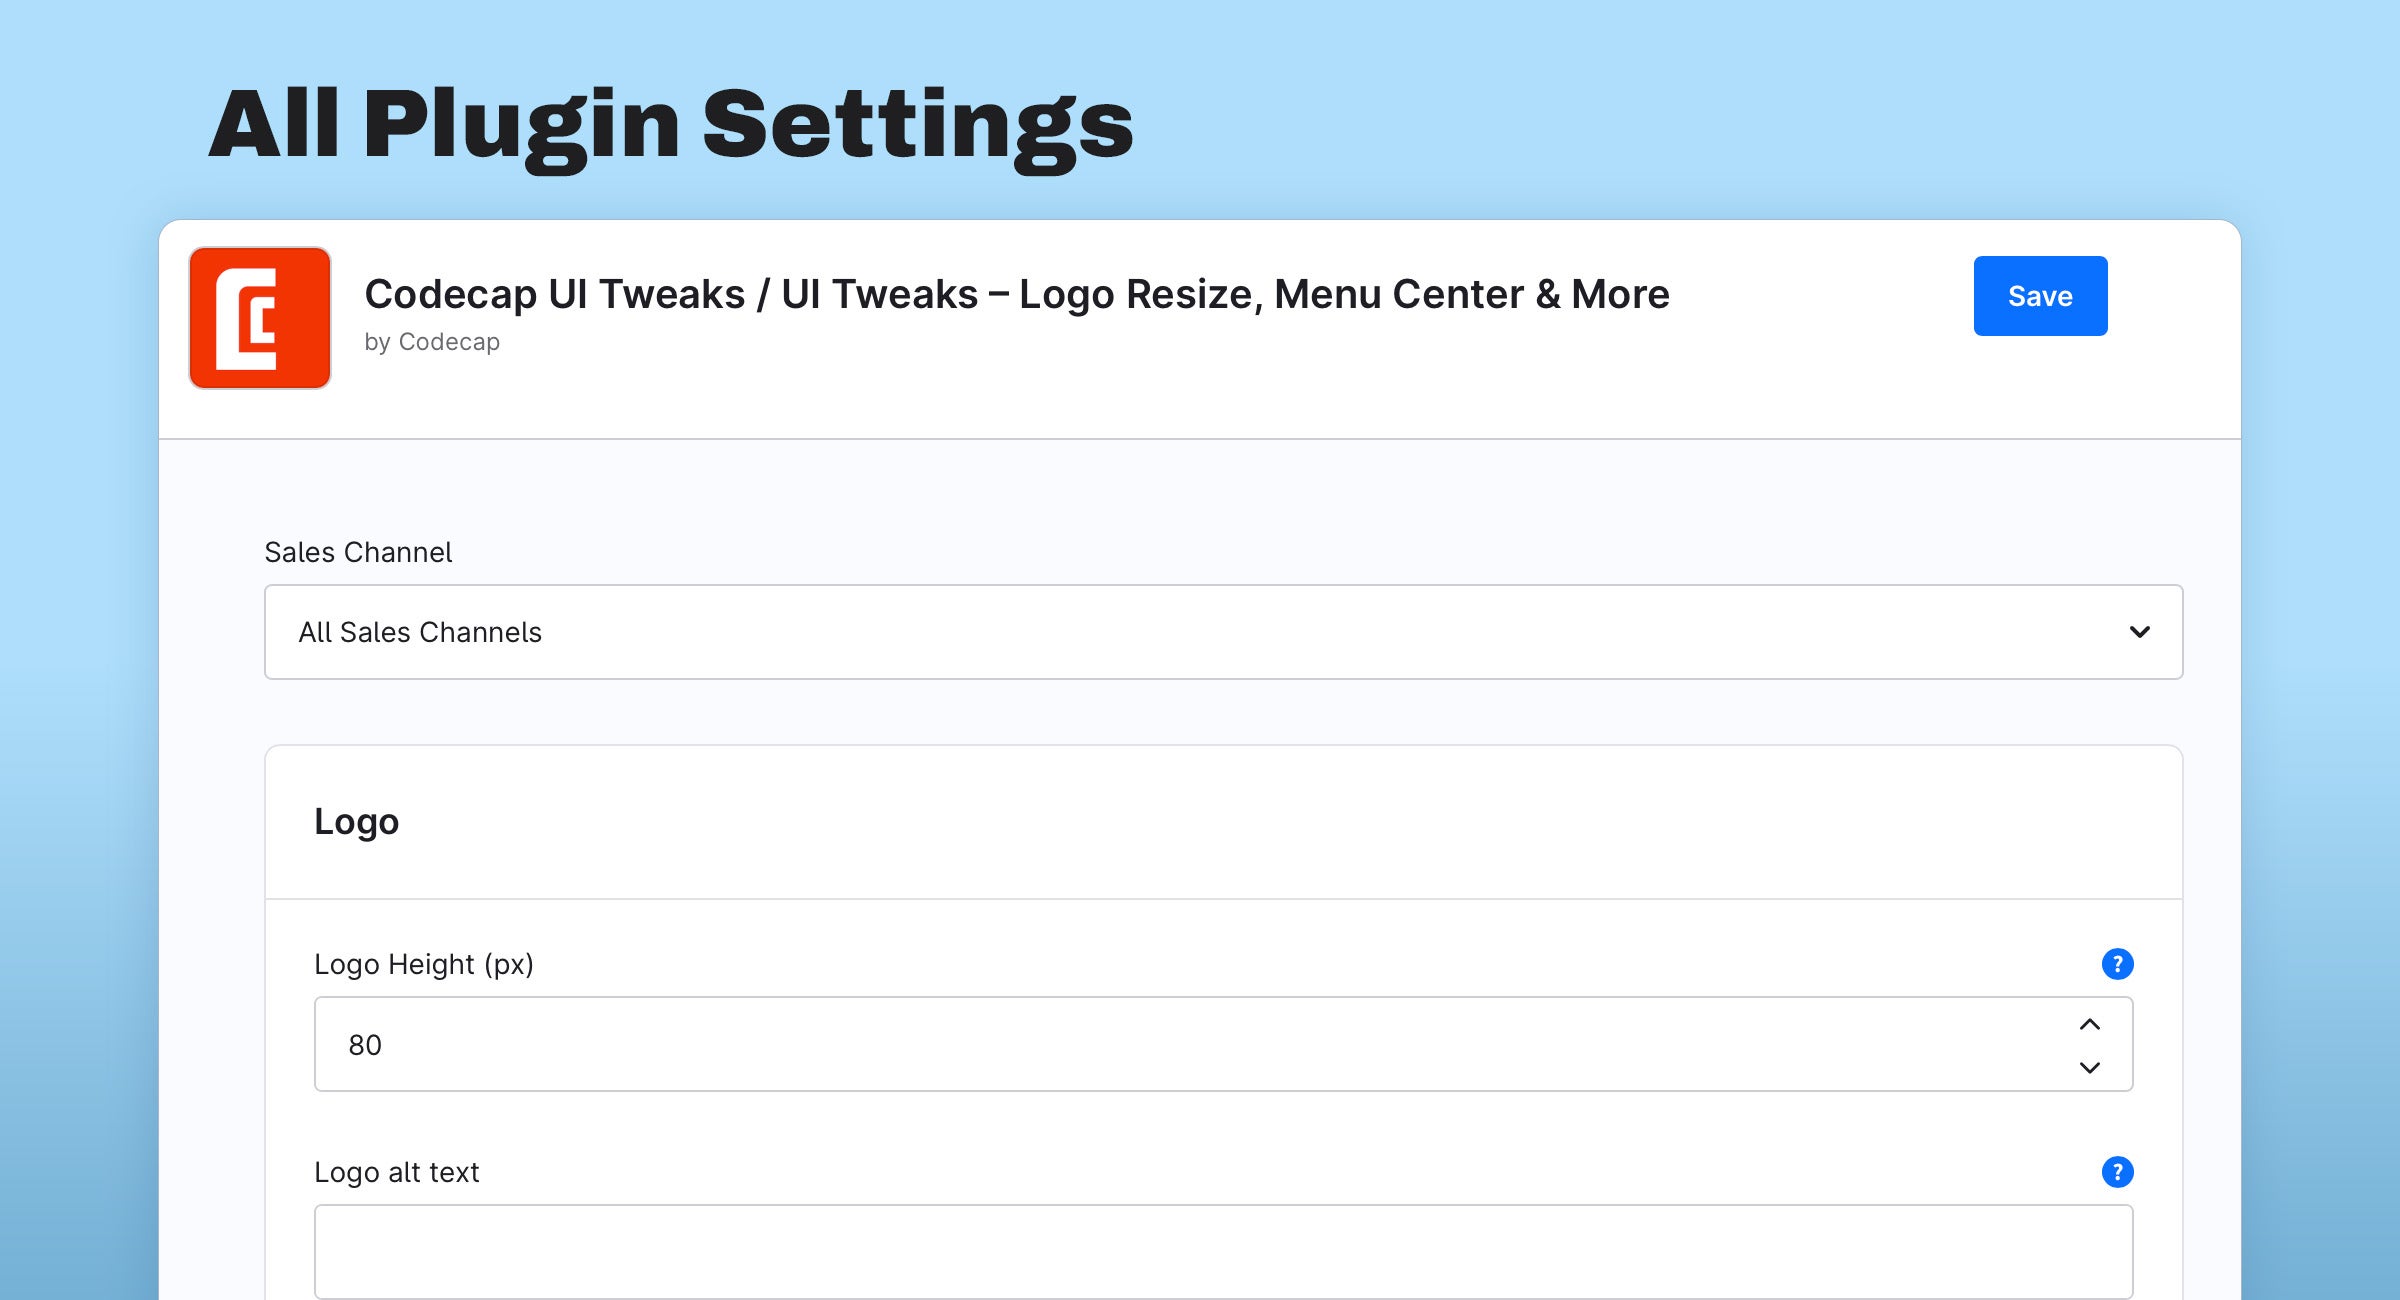
Task: Focus the Logo Height number field
Action: click(1223, 1044)
